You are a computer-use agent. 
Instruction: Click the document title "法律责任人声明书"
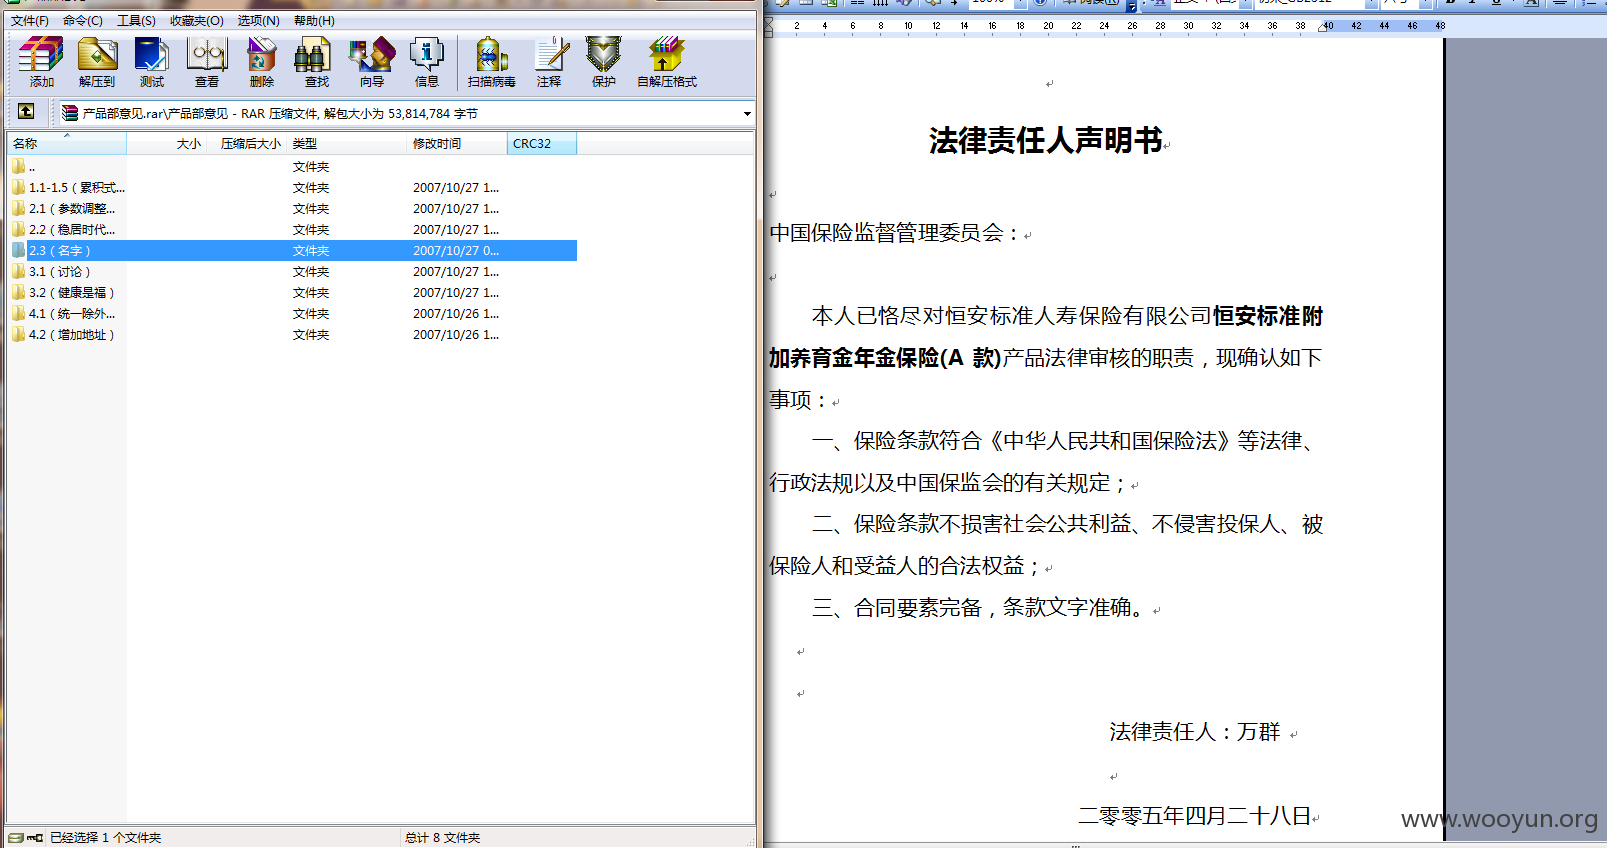(x=1045, y=141)
